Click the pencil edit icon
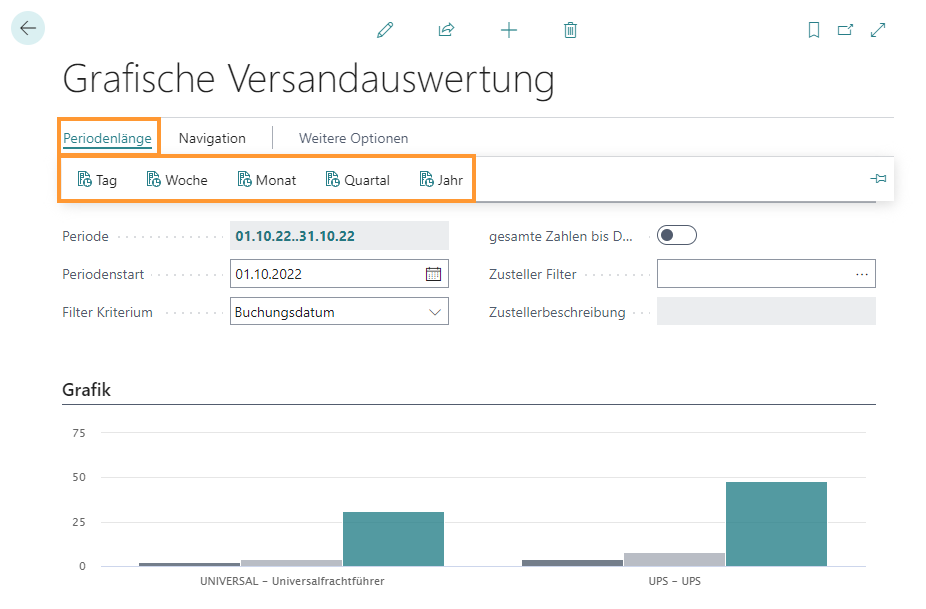 pos(385,30)
